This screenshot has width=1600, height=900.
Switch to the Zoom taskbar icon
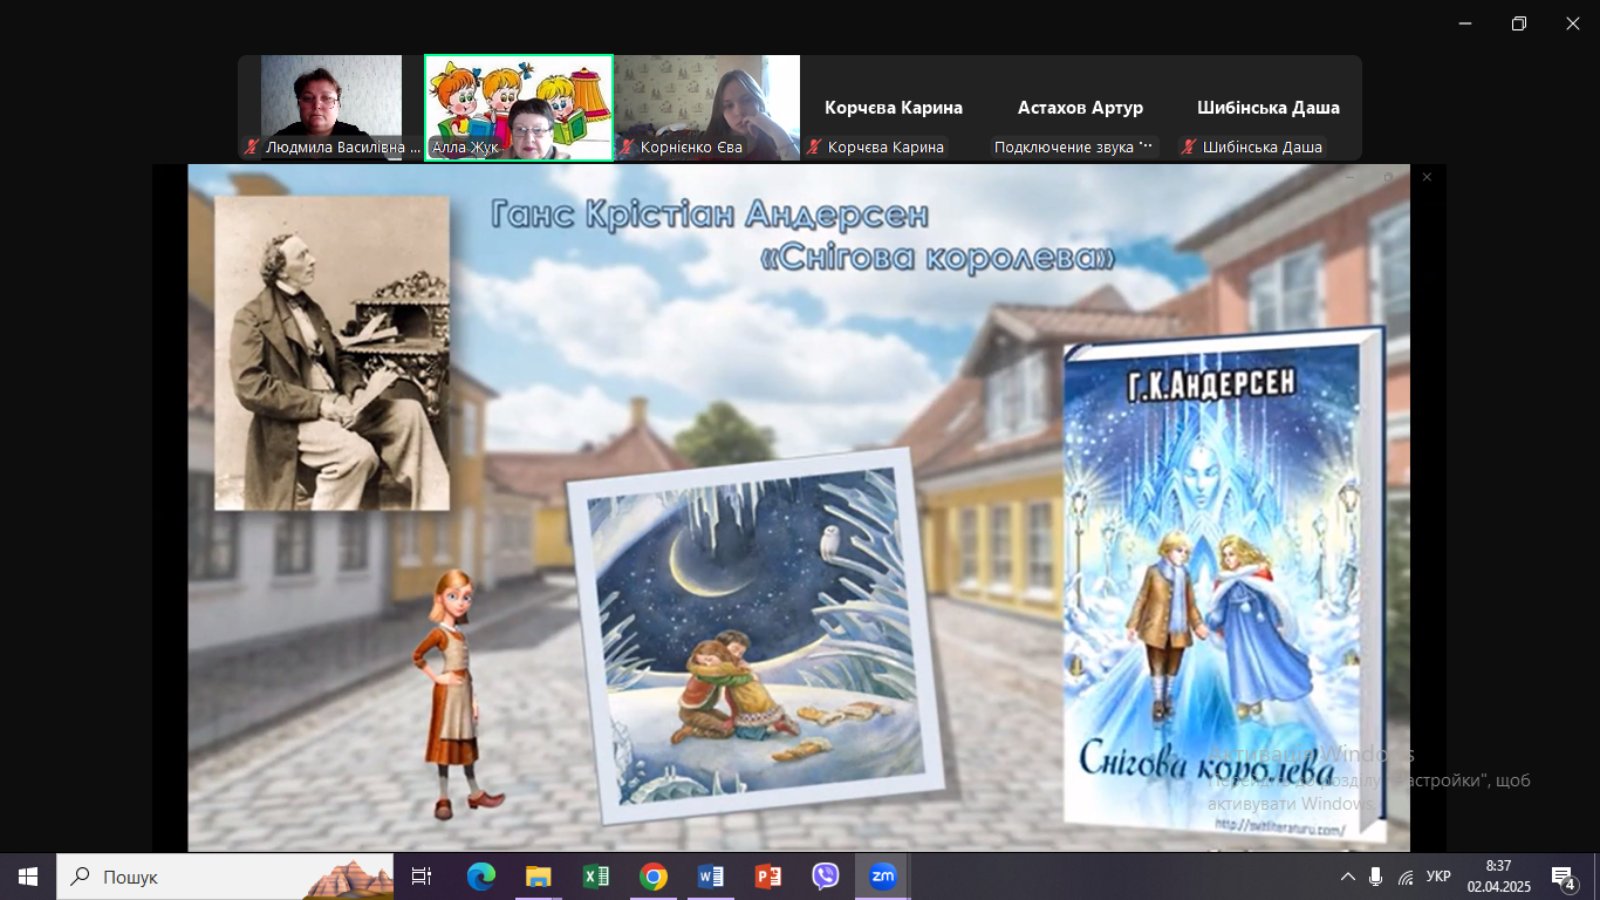tap(882, 877)
